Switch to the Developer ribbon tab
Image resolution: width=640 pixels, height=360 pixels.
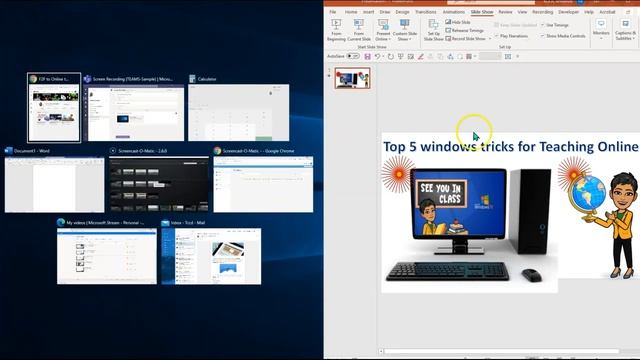(x=568, y=12)
